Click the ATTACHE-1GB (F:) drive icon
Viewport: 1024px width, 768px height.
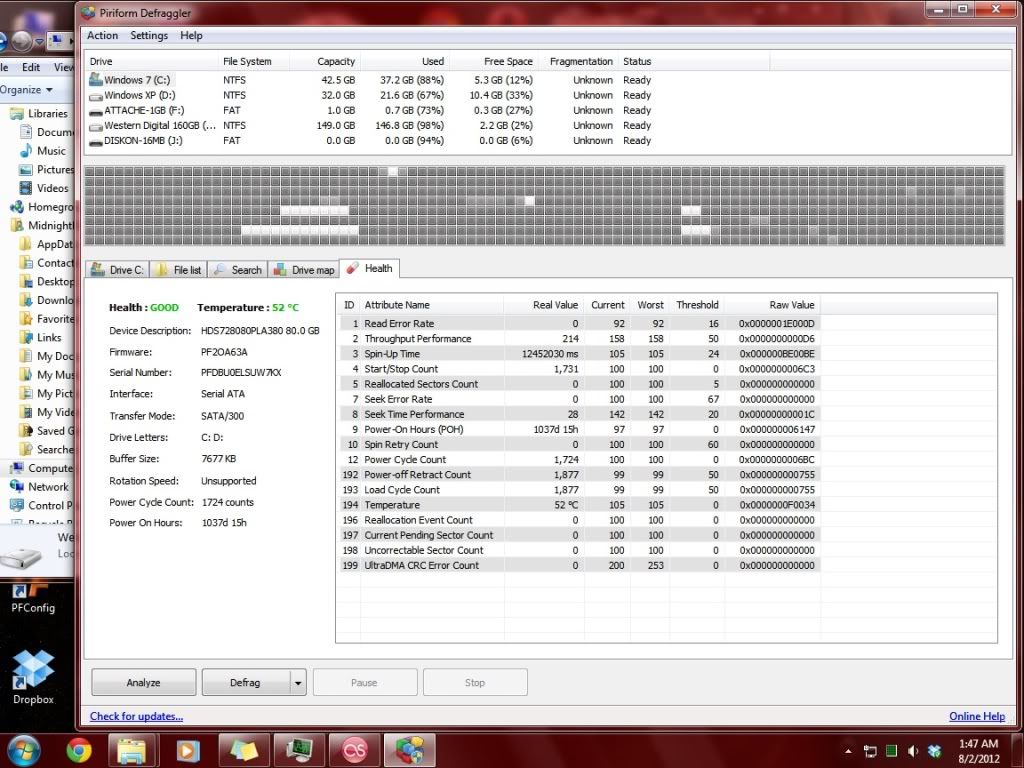click(x=96, y=111)
